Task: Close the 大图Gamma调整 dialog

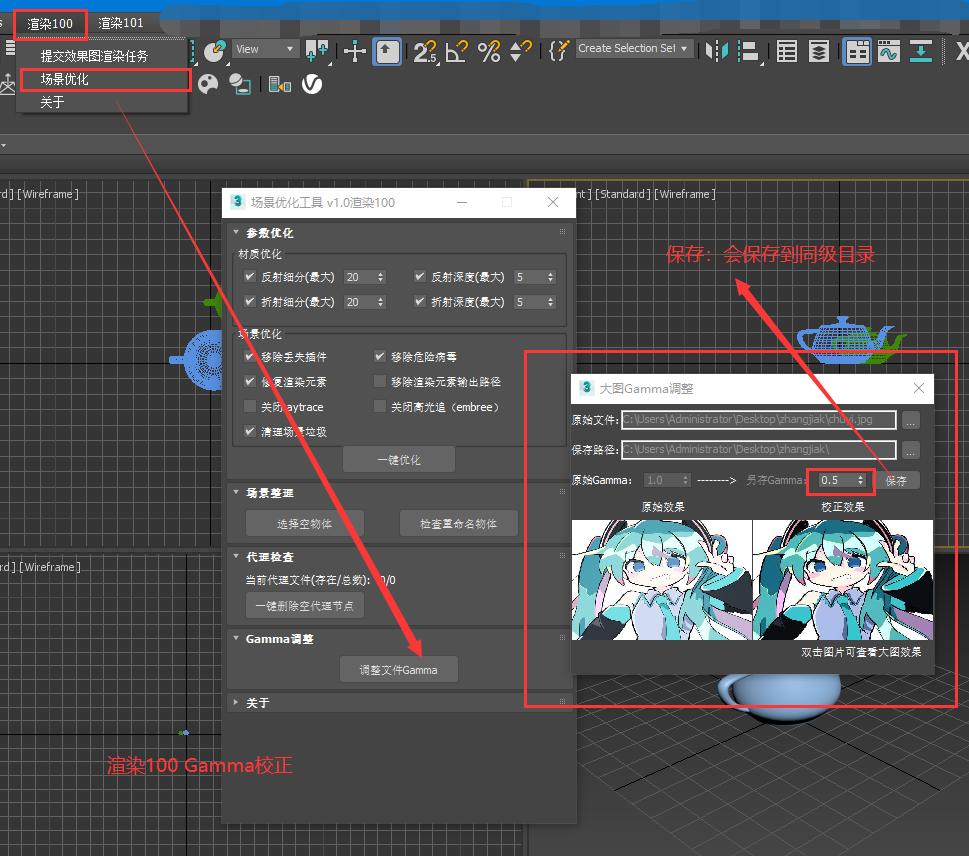Action: [918, 388]
